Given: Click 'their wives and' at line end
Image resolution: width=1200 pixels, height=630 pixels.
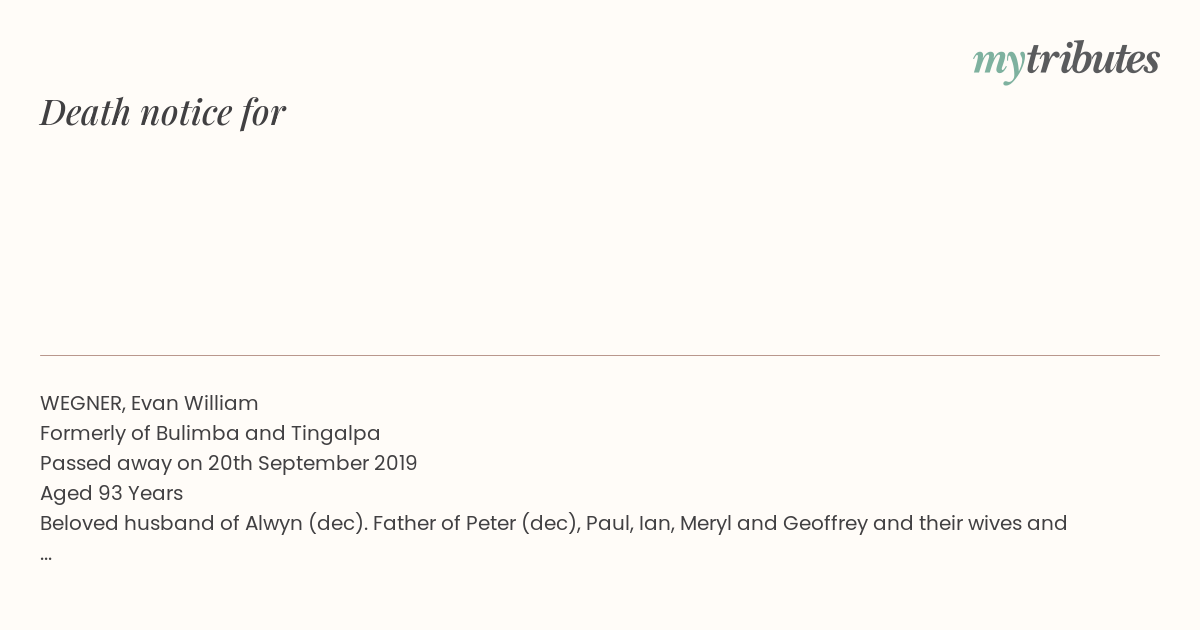Looking at the screenshot, I should point(1003,523).
